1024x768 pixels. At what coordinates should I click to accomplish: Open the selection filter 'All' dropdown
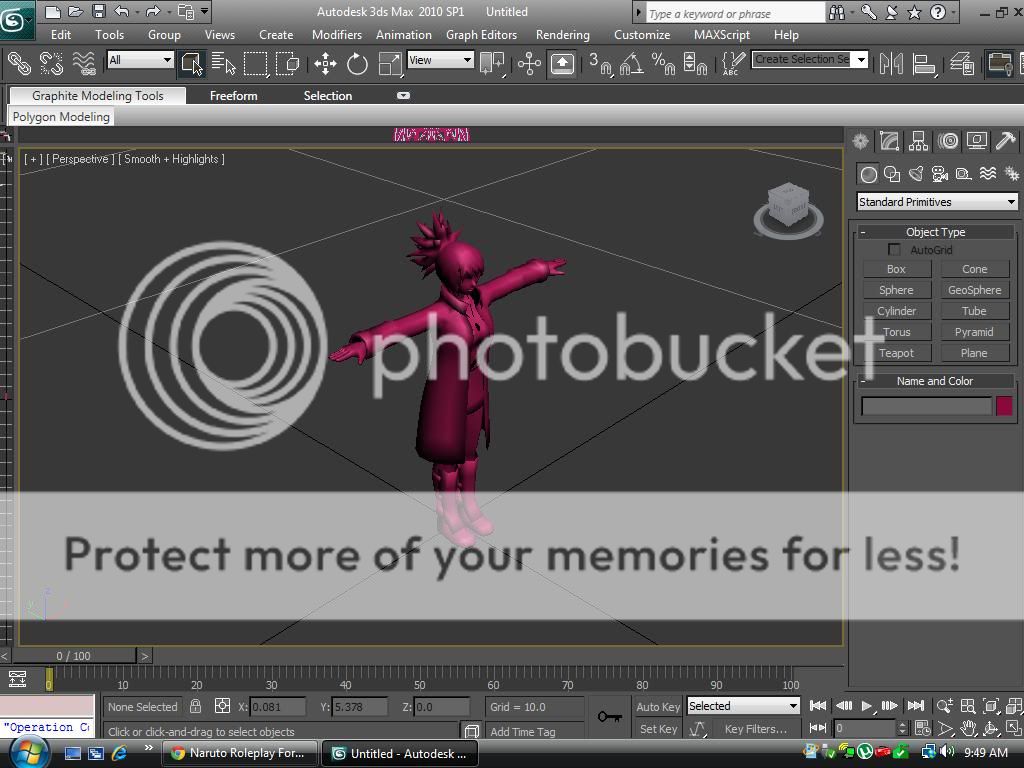pyautogui.click(x=140, y=60)
